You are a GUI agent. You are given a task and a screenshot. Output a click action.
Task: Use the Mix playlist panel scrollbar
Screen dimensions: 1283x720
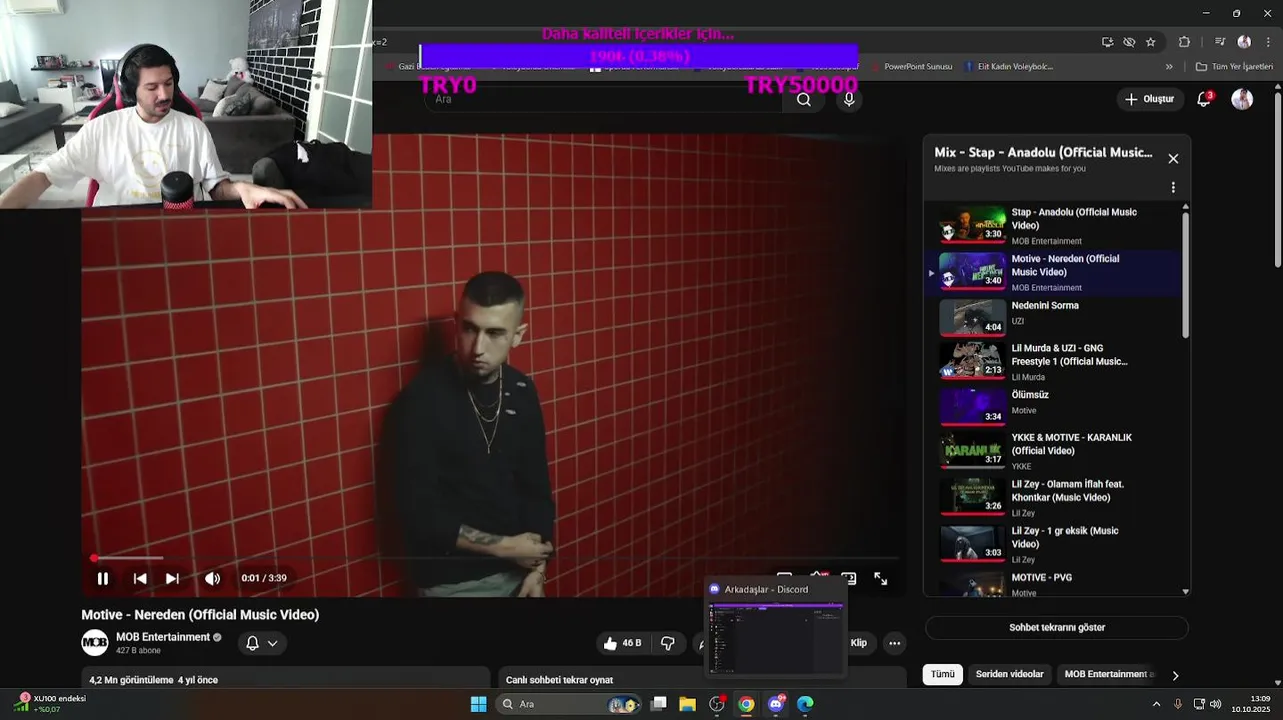(1186, 275)
